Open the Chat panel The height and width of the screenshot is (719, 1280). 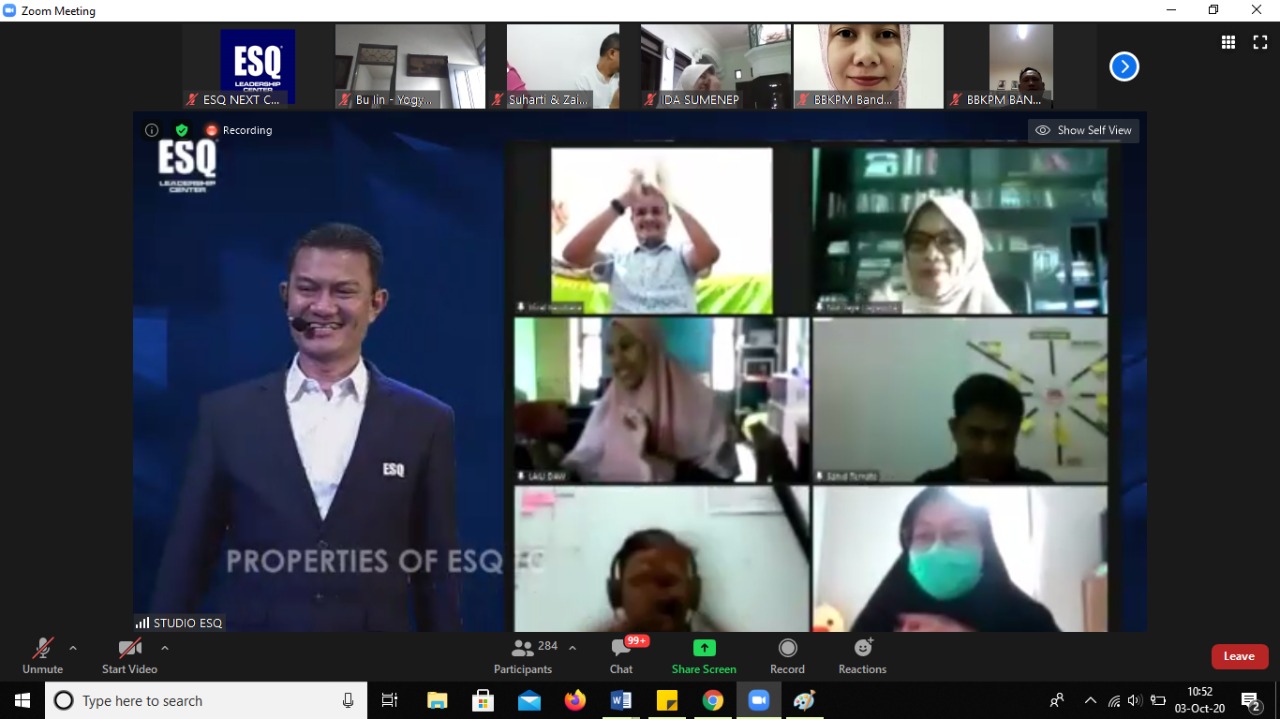pos(621,656)
